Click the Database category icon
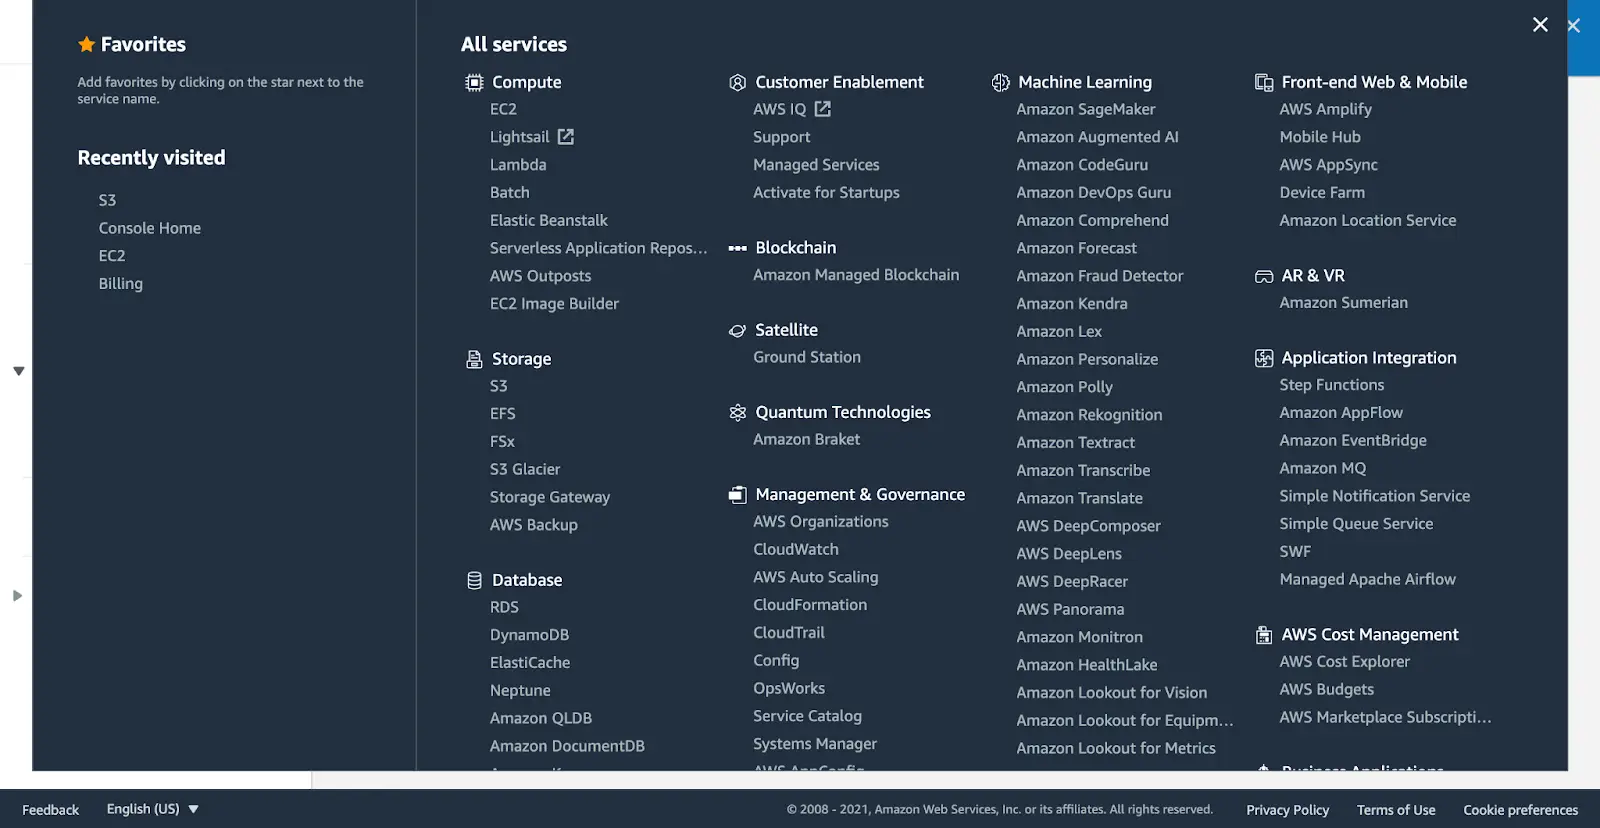Viewport: 1600px width, 828px height. tap(474, 580)
